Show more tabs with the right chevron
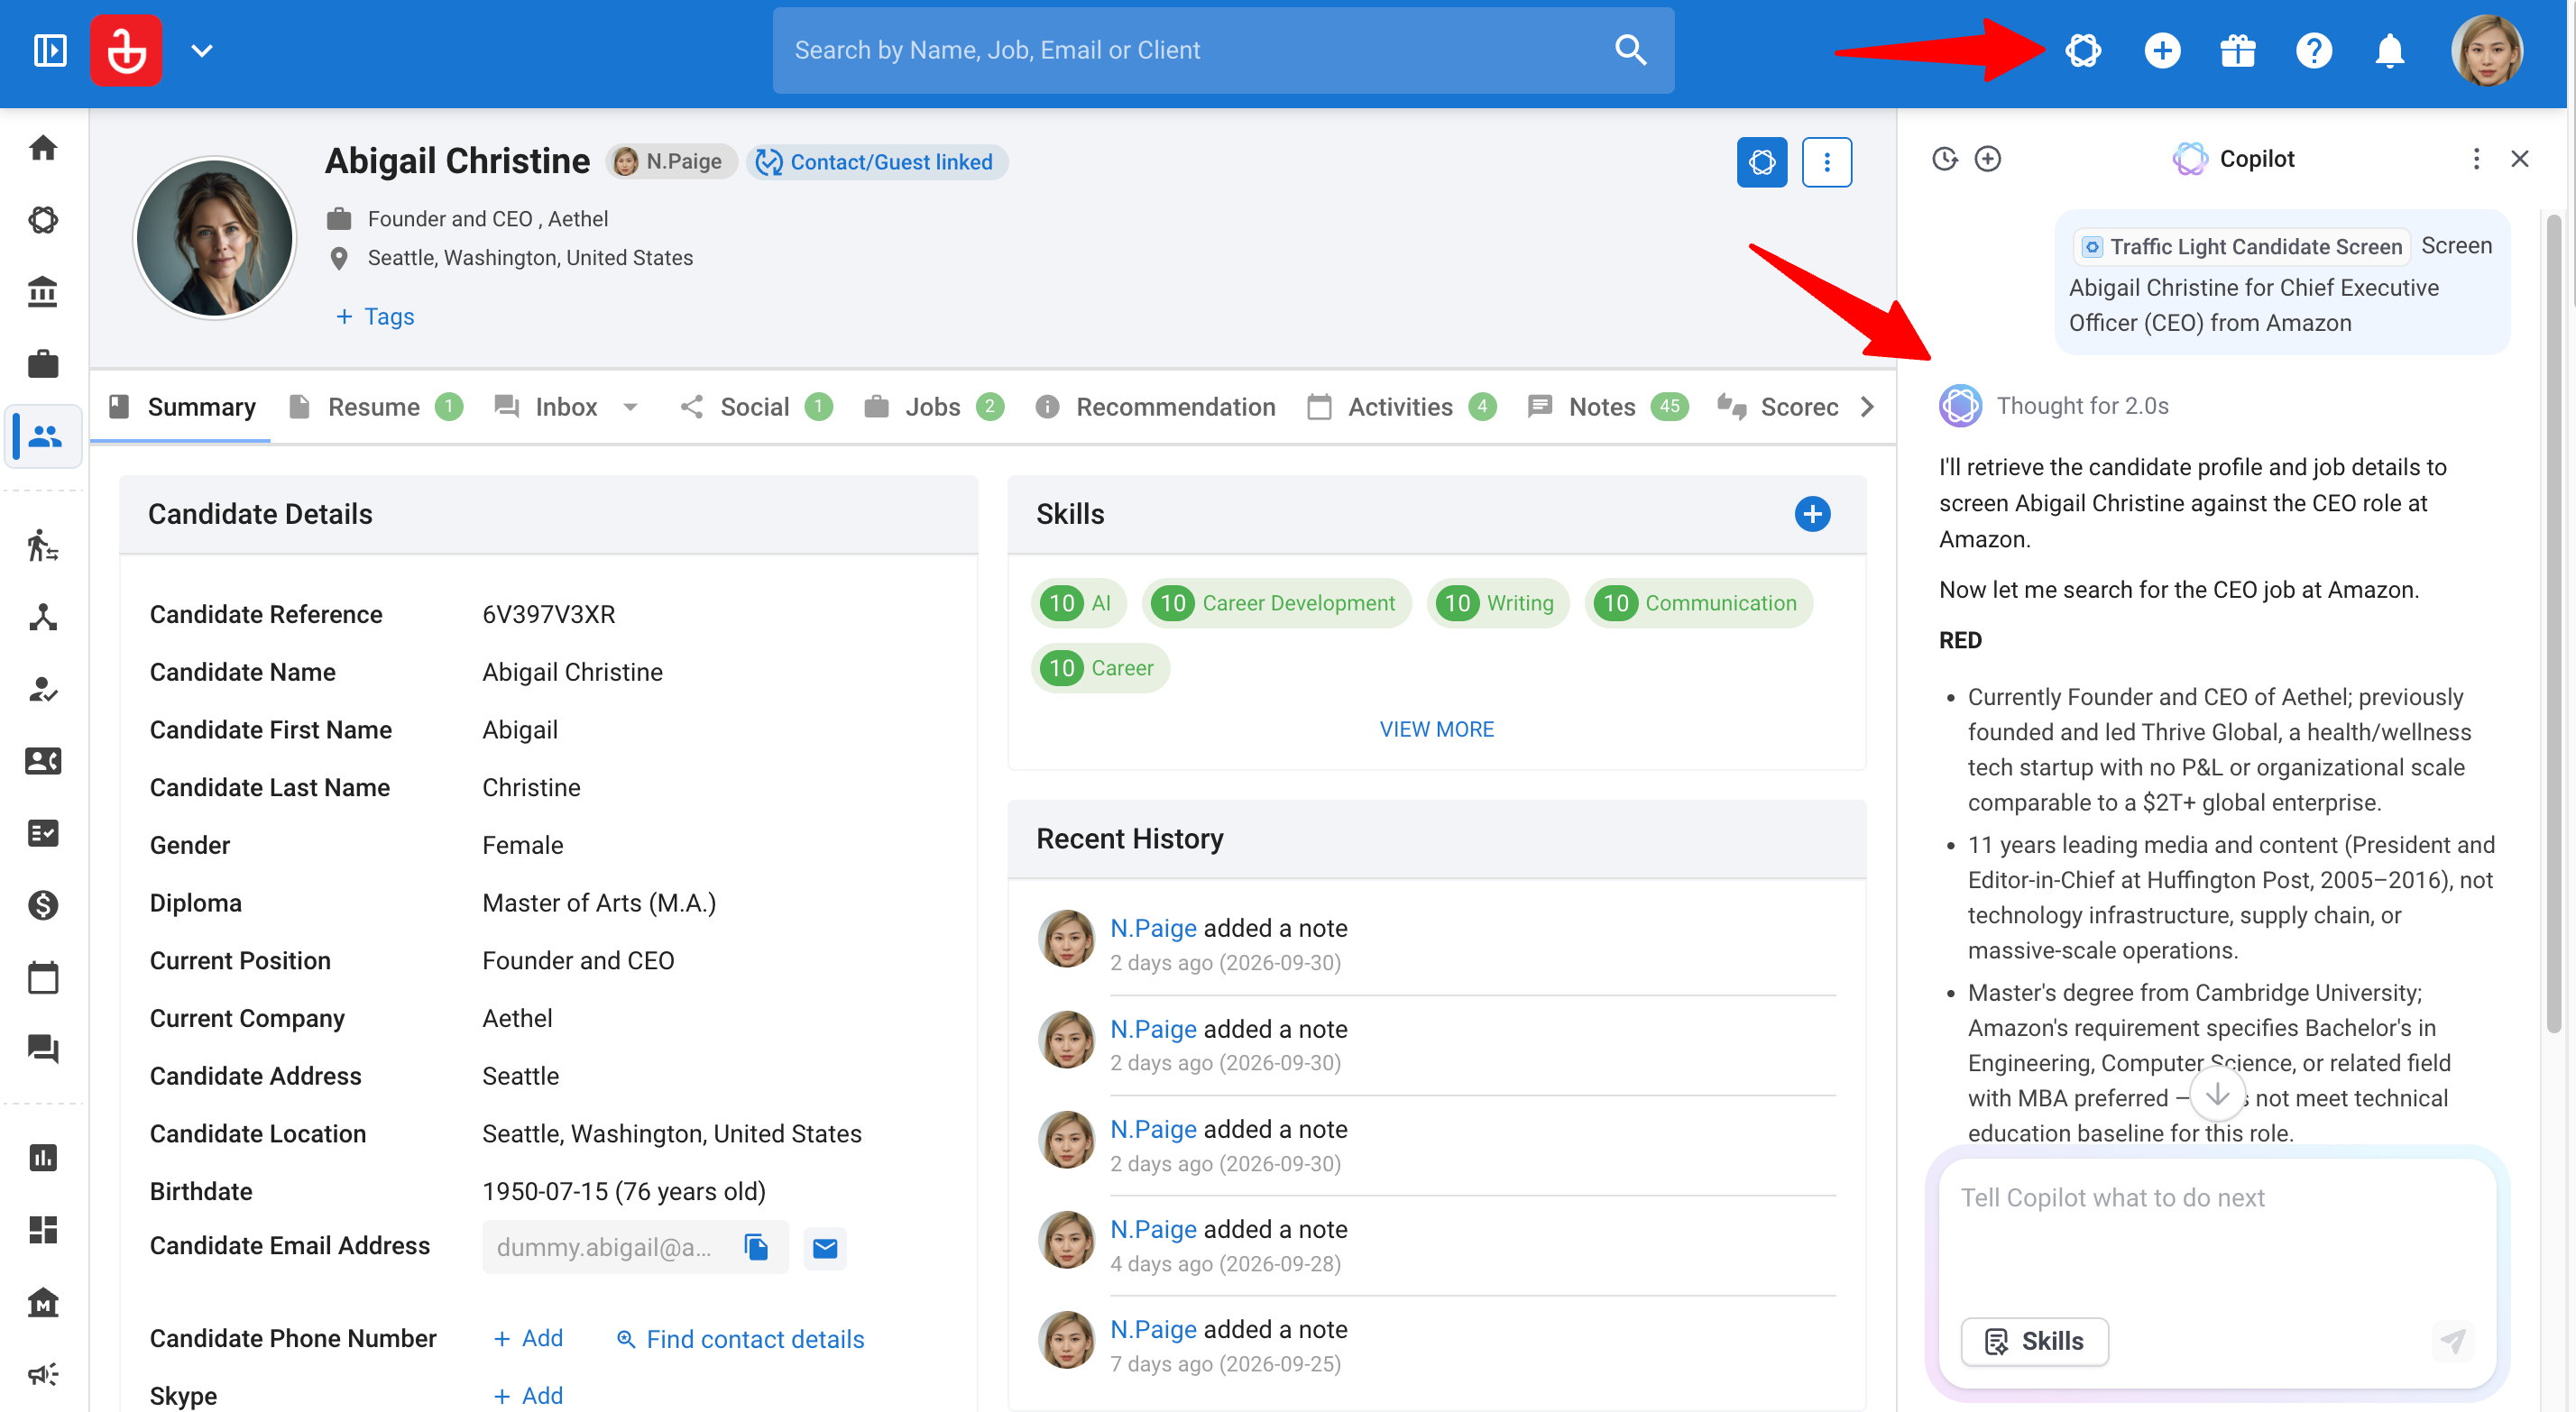Image resolution: width=2576 pixels, height=1412 pixels. [x=1867, y=407]
